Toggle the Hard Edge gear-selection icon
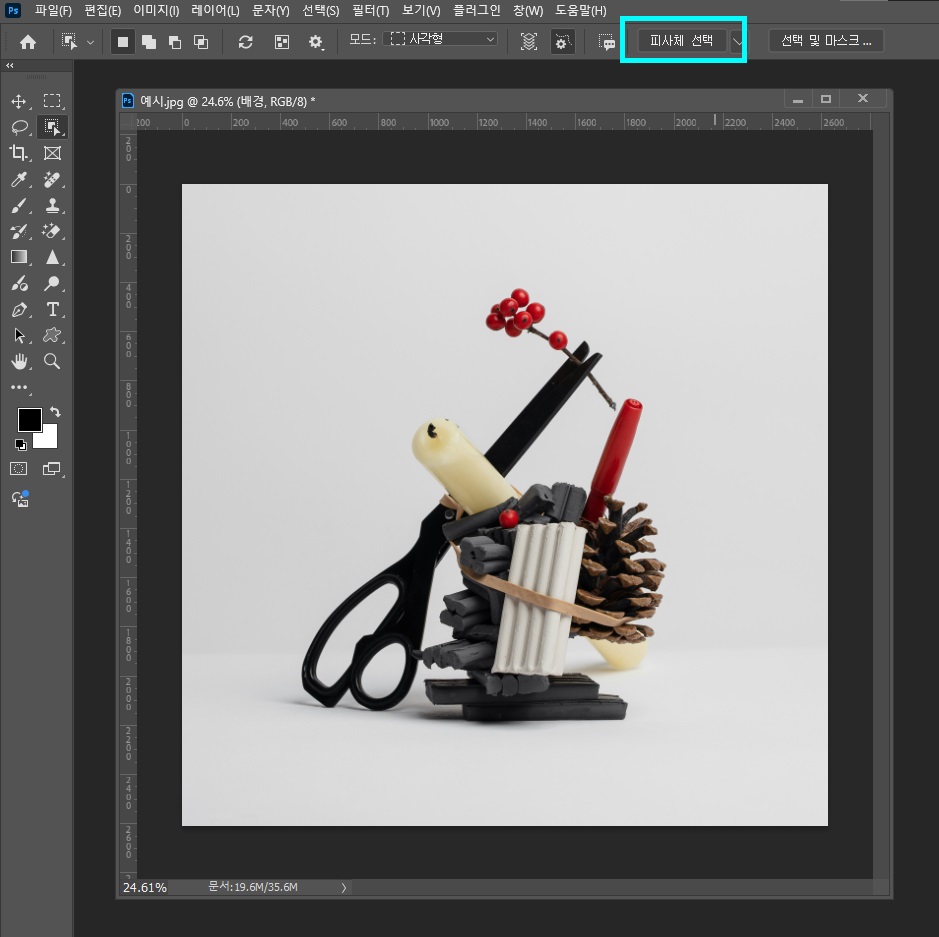939x937 pixels. click(x=562, y=42)
